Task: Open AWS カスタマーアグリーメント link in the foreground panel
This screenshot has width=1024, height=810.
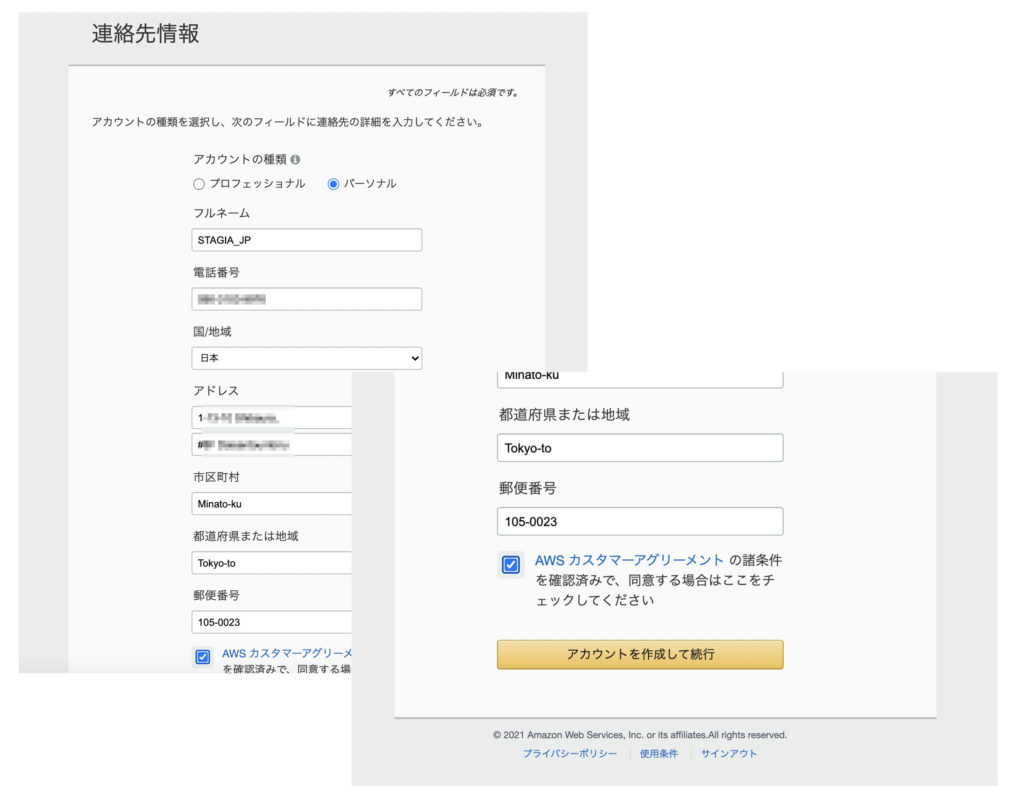Action: click(x=629, y=561)
